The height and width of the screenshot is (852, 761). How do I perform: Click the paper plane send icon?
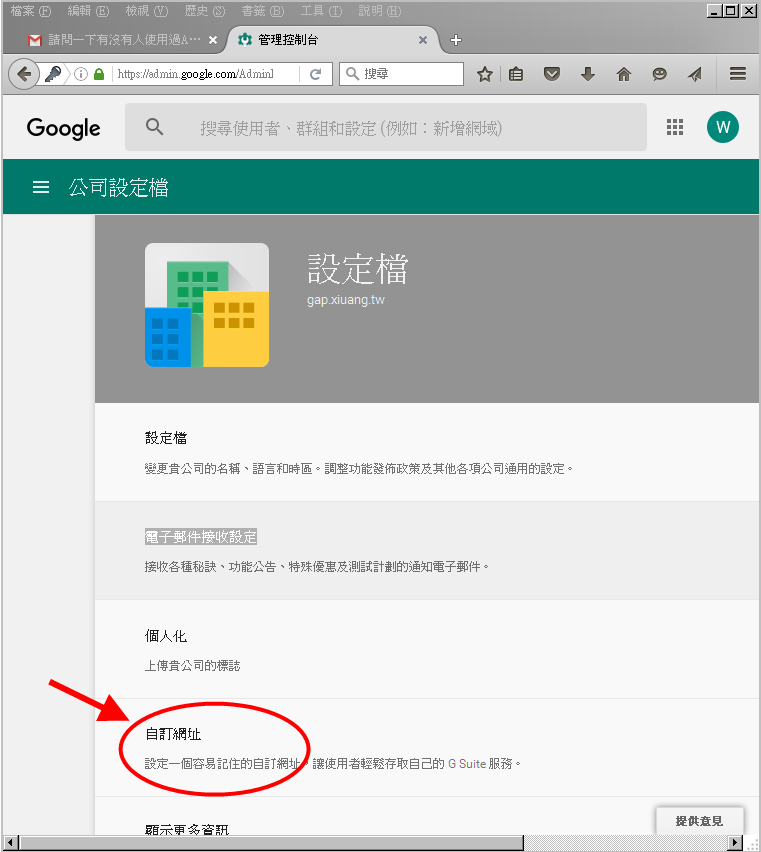pyautogui.click(x=695, y=74)
